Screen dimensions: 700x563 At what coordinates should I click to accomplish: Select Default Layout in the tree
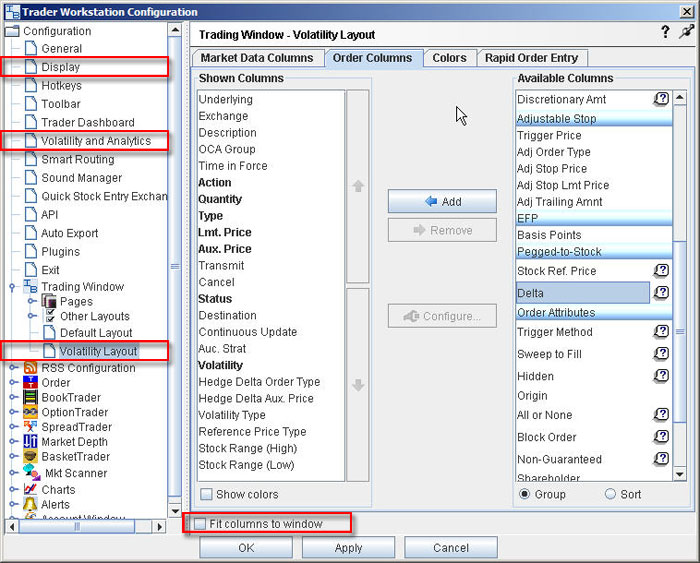pos(96,333)
